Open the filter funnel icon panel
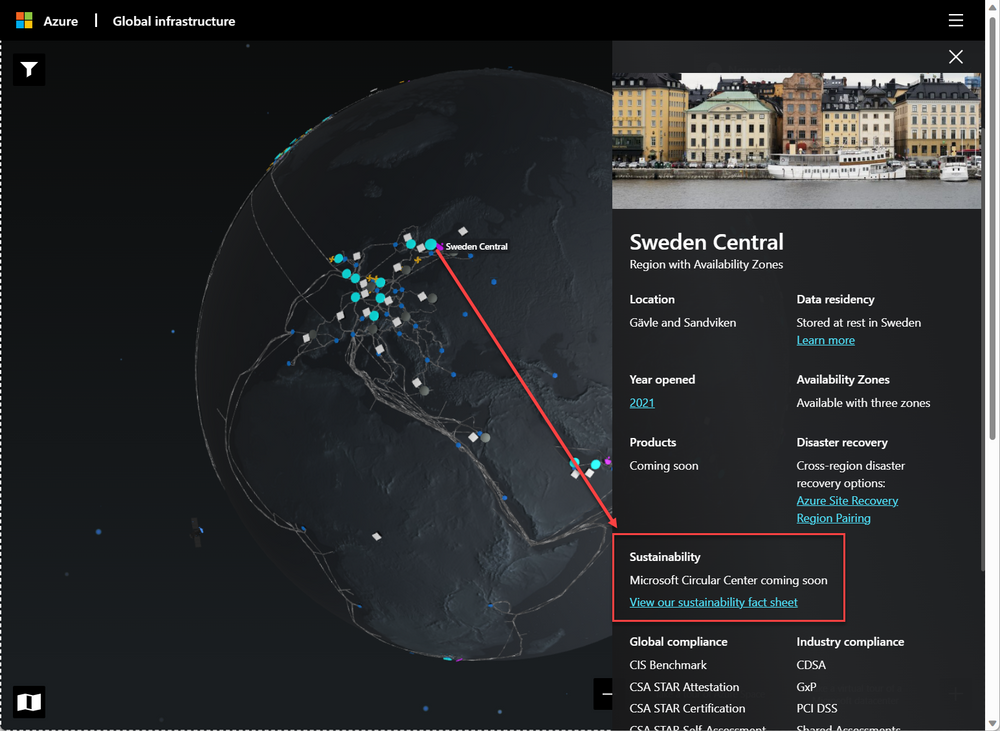The image size is (1000, 731). coord(28,69)
